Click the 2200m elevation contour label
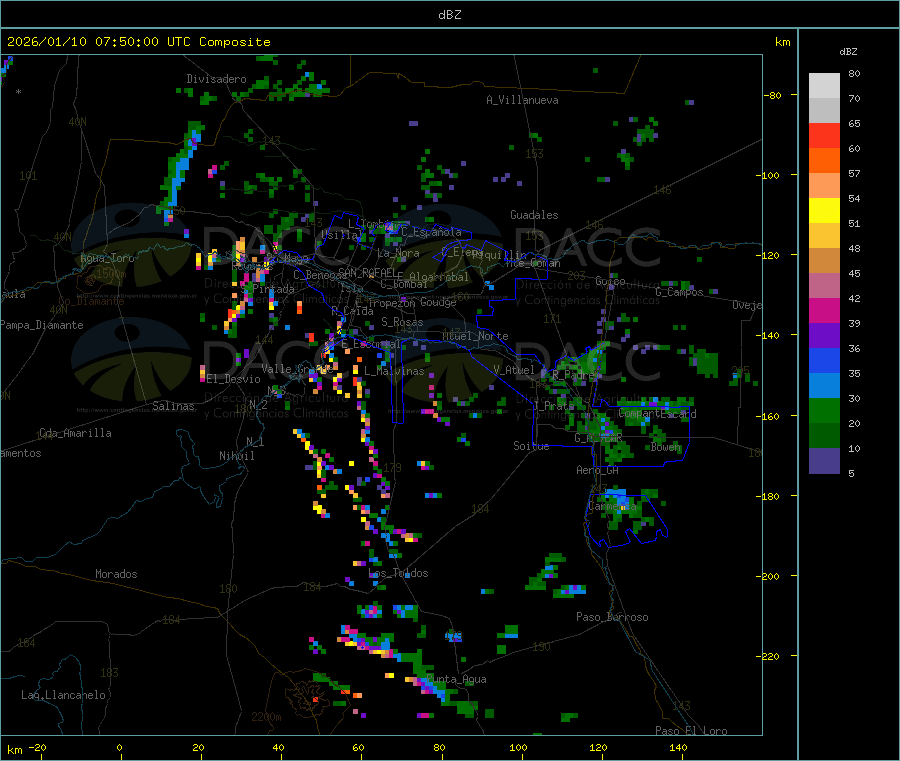Screen dimensions: 900x761 click(266, 717)
